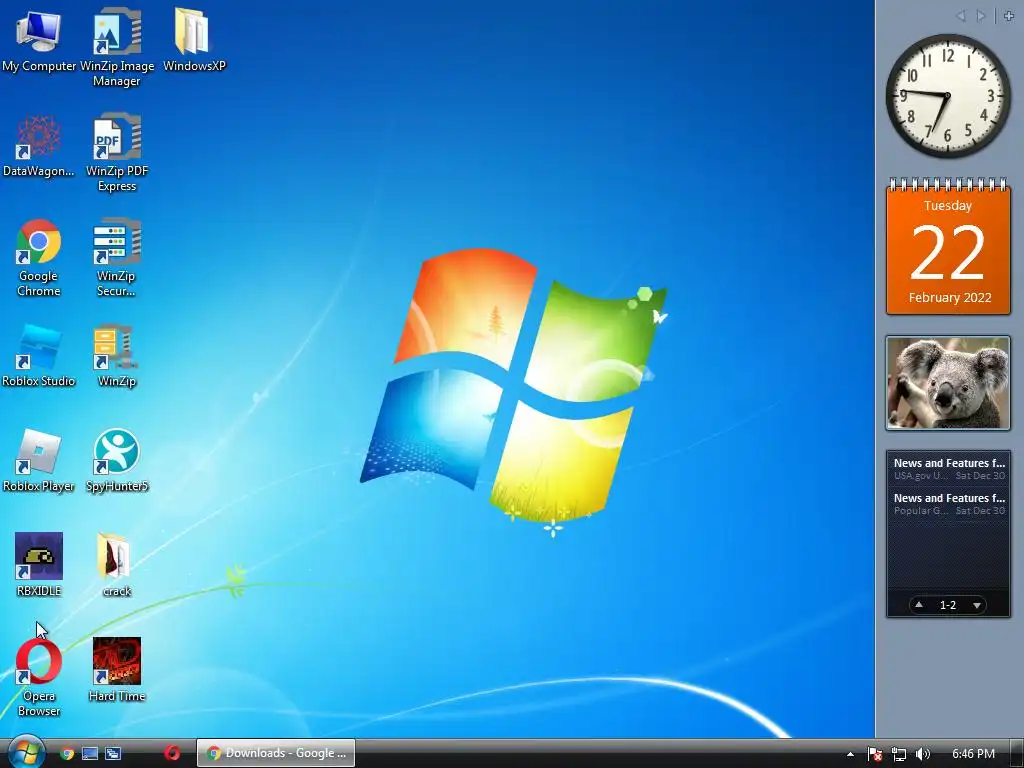The width and height of the screenshot is (1024, 768).
Task: Select the My Computer desktop icon
Action: click(x=39, y=40)
